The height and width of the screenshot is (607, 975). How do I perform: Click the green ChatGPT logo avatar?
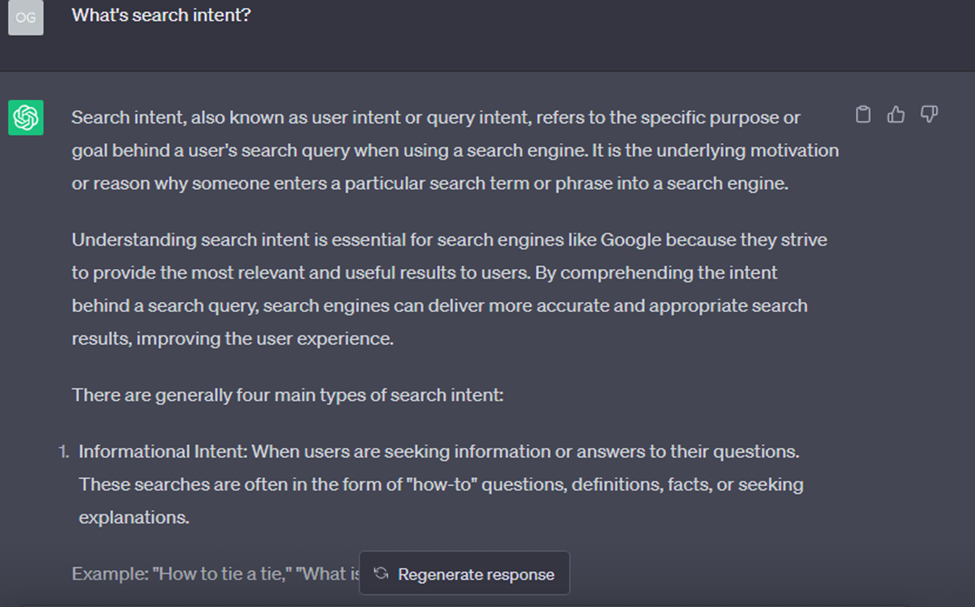tap(26, 118)
